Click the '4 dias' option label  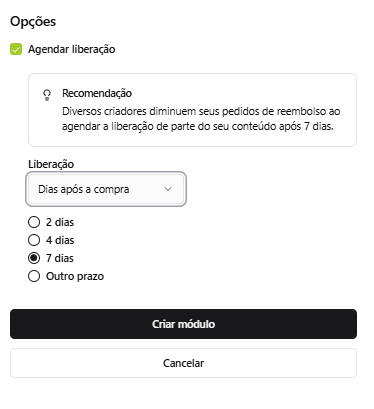point(60,240)
